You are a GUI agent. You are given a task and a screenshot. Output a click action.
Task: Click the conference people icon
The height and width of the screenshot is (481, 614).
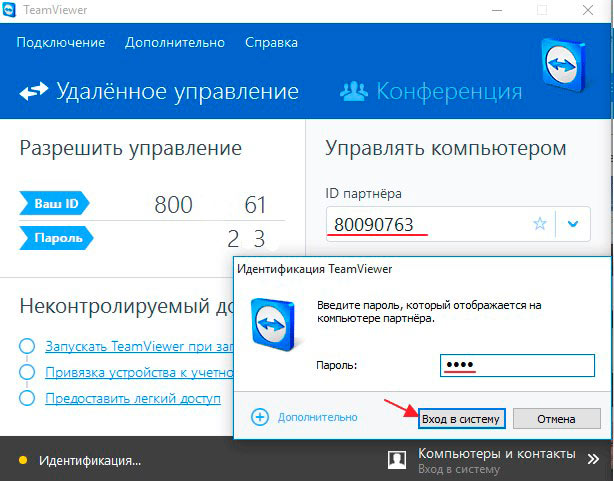click(354, 91)
